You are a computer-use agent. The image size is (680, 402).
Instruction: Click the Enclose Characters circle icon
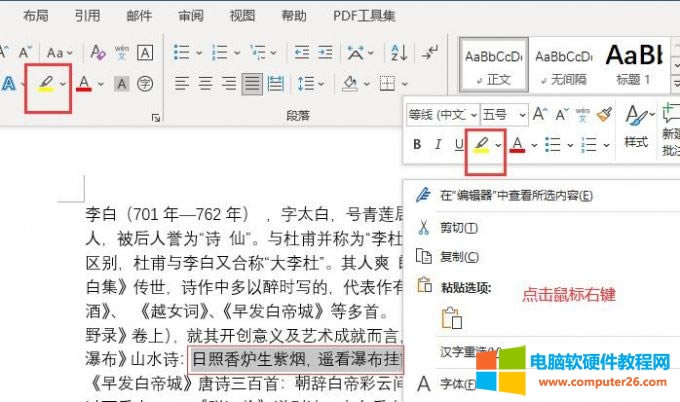(145, 83)
